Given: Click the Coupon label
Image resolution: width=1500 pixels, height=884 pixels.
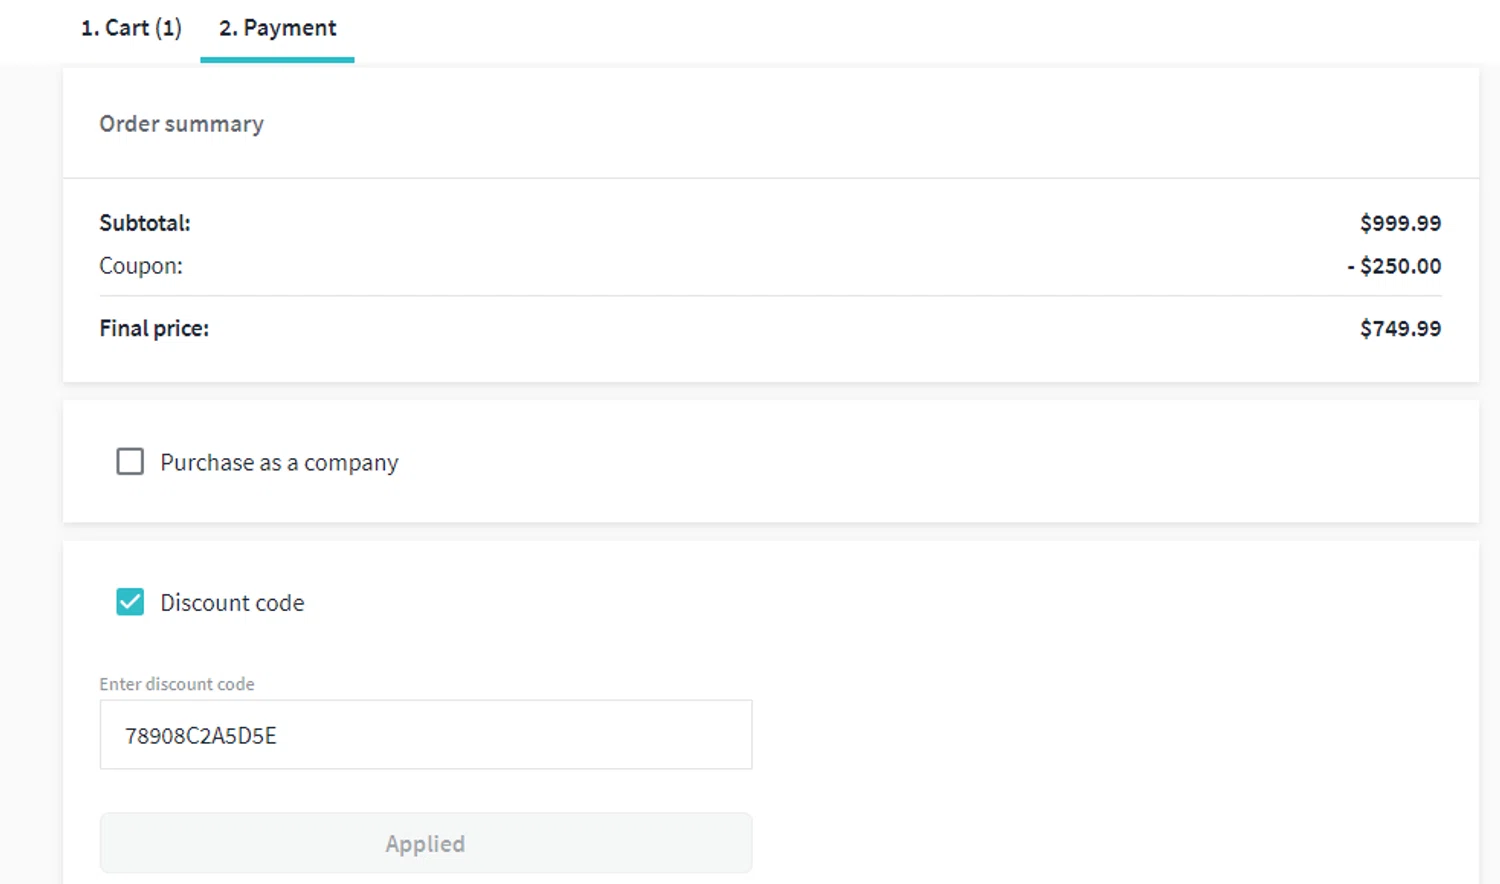Looking at the screenshot, I should tap(141, 266).
